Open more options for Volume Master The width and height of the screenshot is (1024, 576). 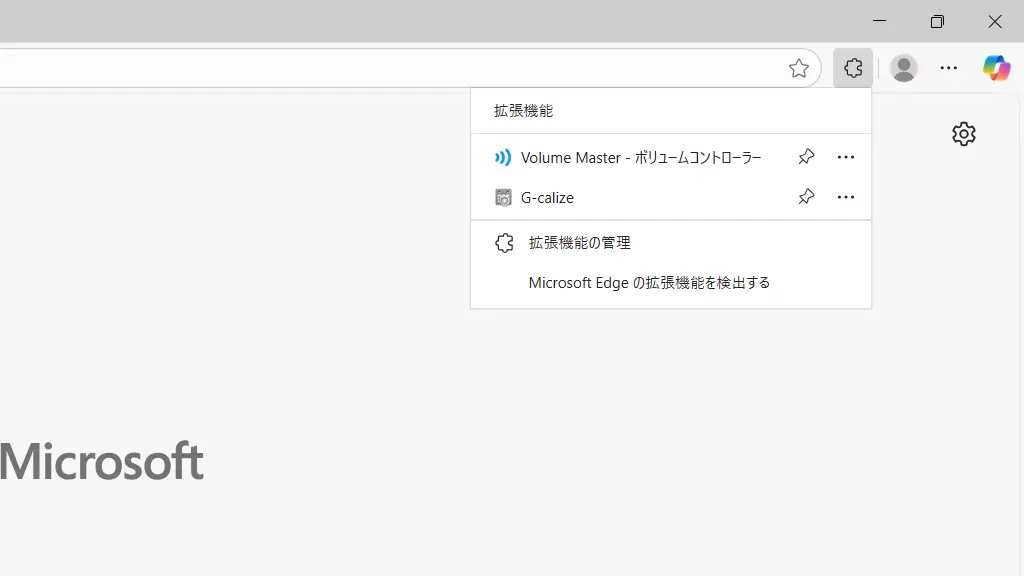pos(846,157)
